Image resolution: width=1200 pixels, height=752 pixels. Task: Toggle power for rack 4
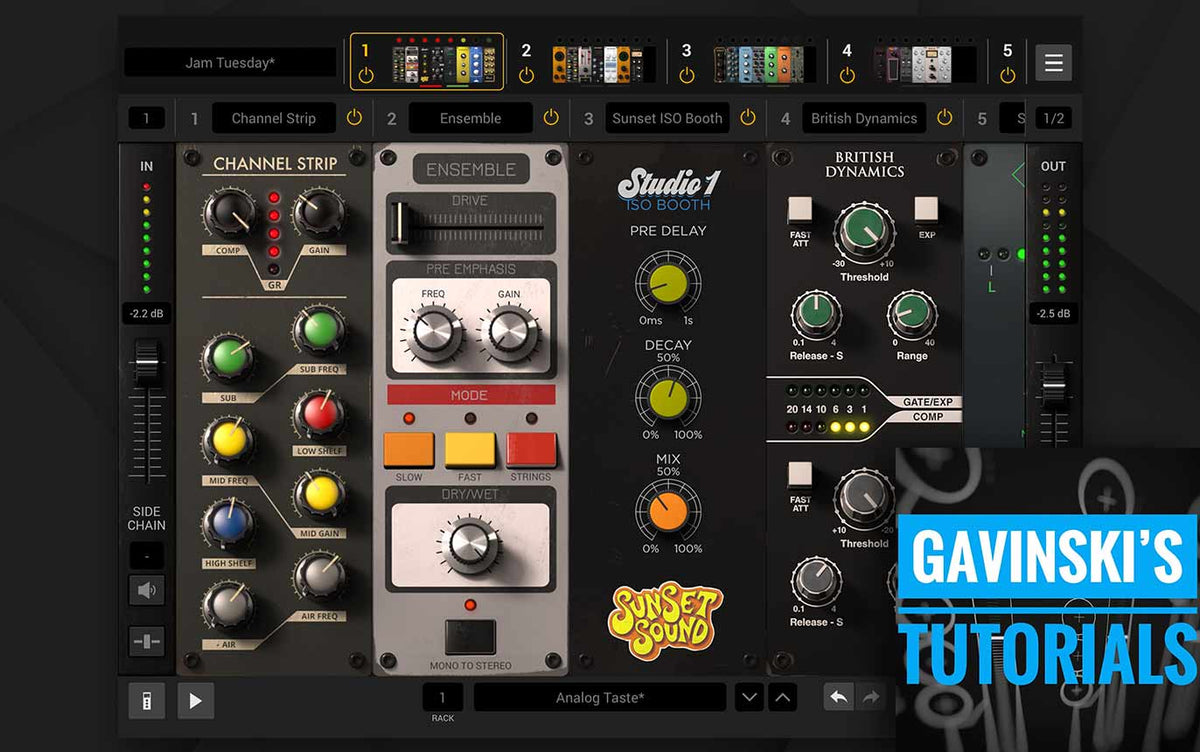(x=847, y=75)
